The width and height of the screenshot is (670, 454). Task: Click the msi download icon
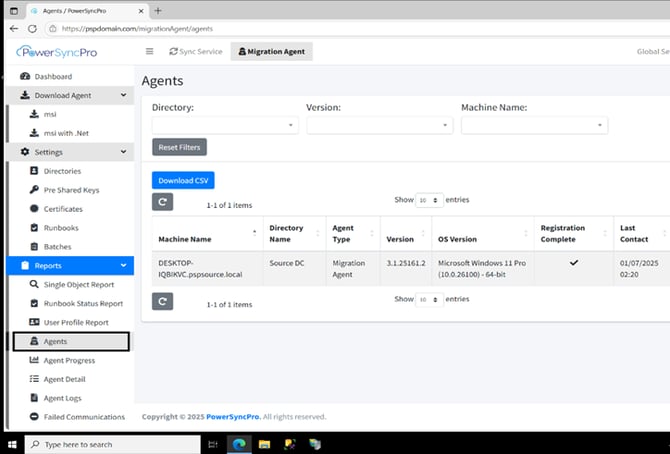[34, 114]
